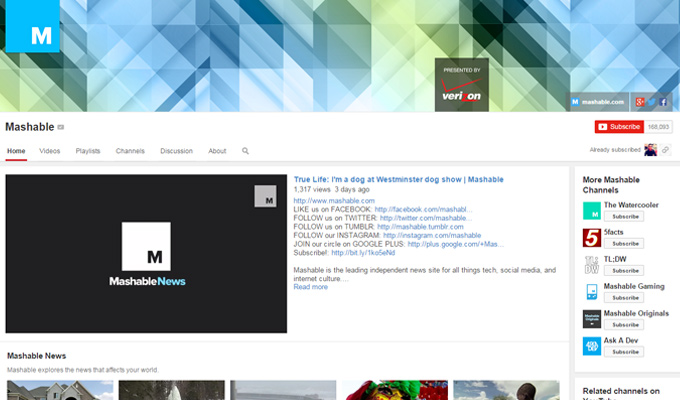
Task: Click the Mashable Gaming channel name
Action: coord(634,286)
